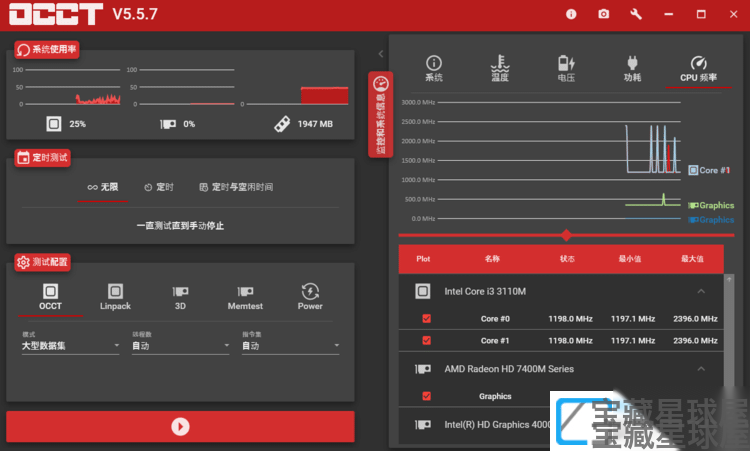Maximize the OCCT window
The width and height of the screenshot is (750, 451).
701,14
